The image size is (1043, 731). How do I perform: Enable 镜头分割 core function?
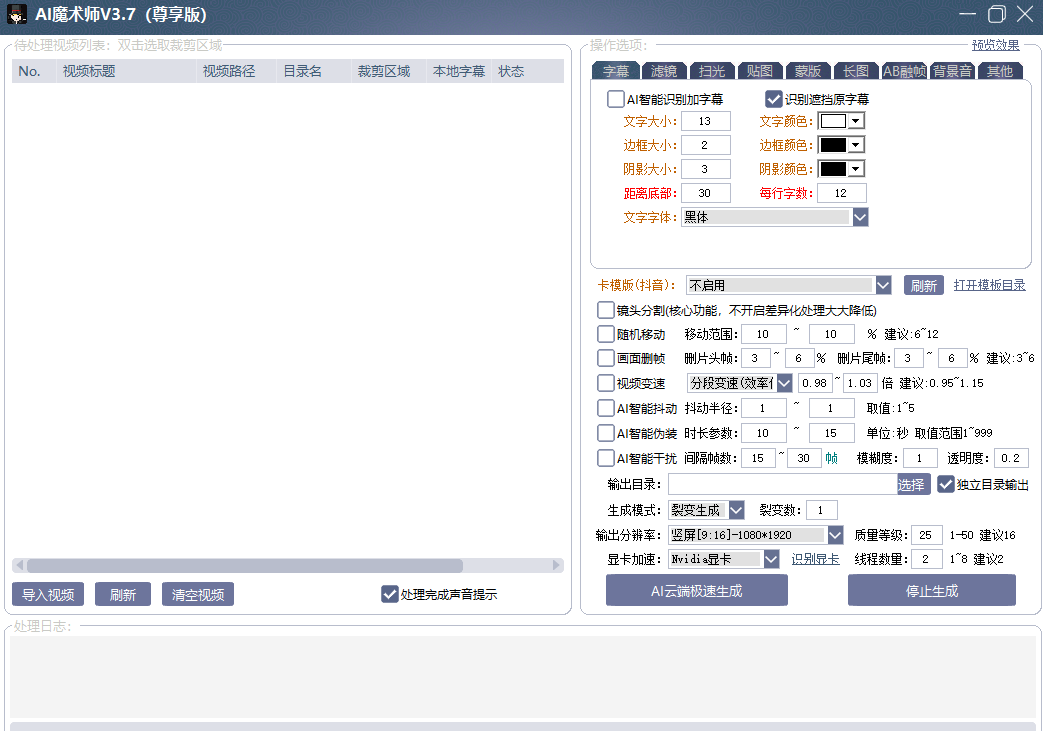click(x=606, y=310)
